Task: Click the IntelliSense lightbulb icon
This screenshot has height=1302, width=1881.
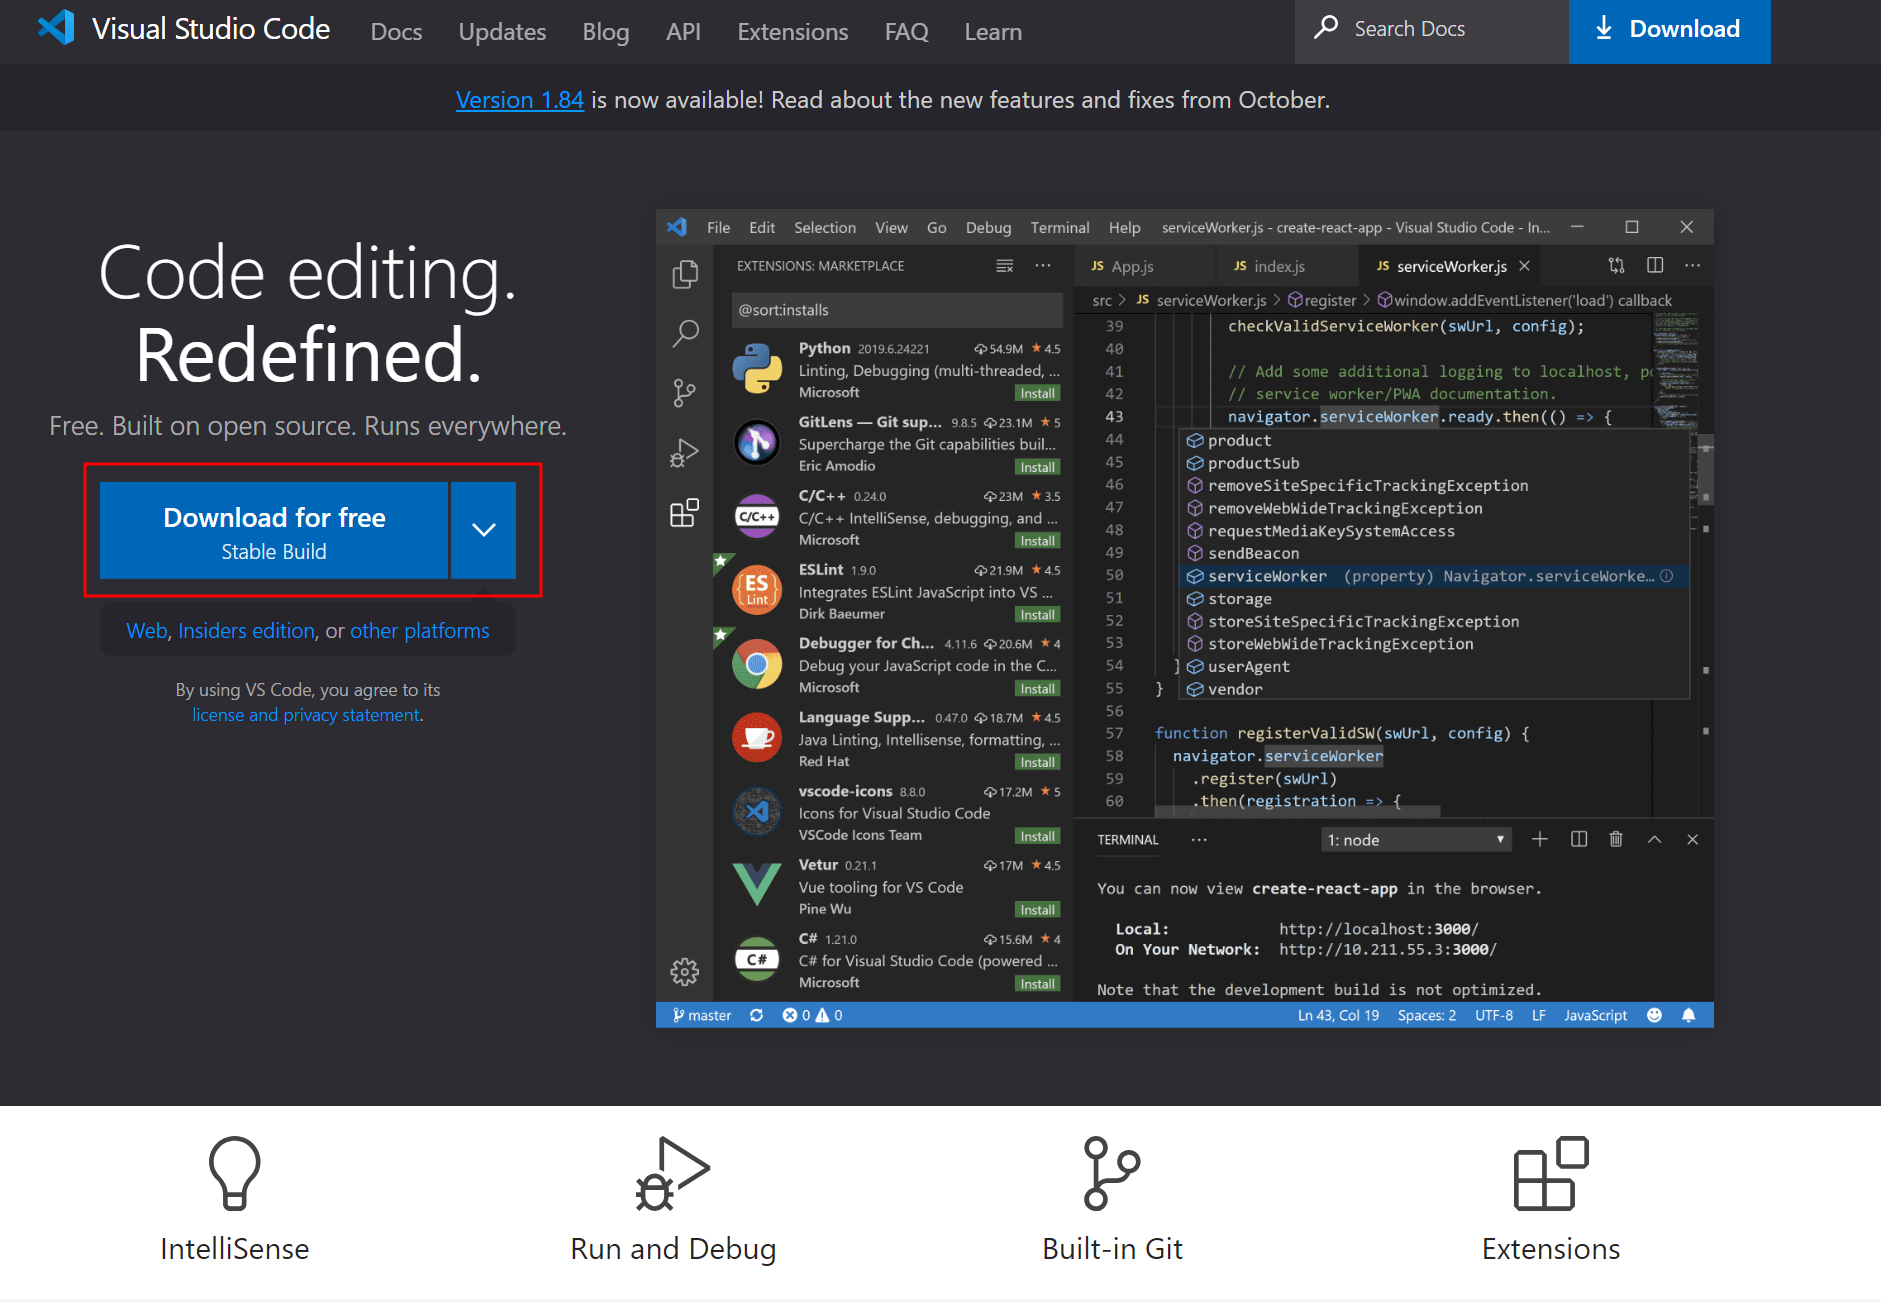Action: 235,1173
